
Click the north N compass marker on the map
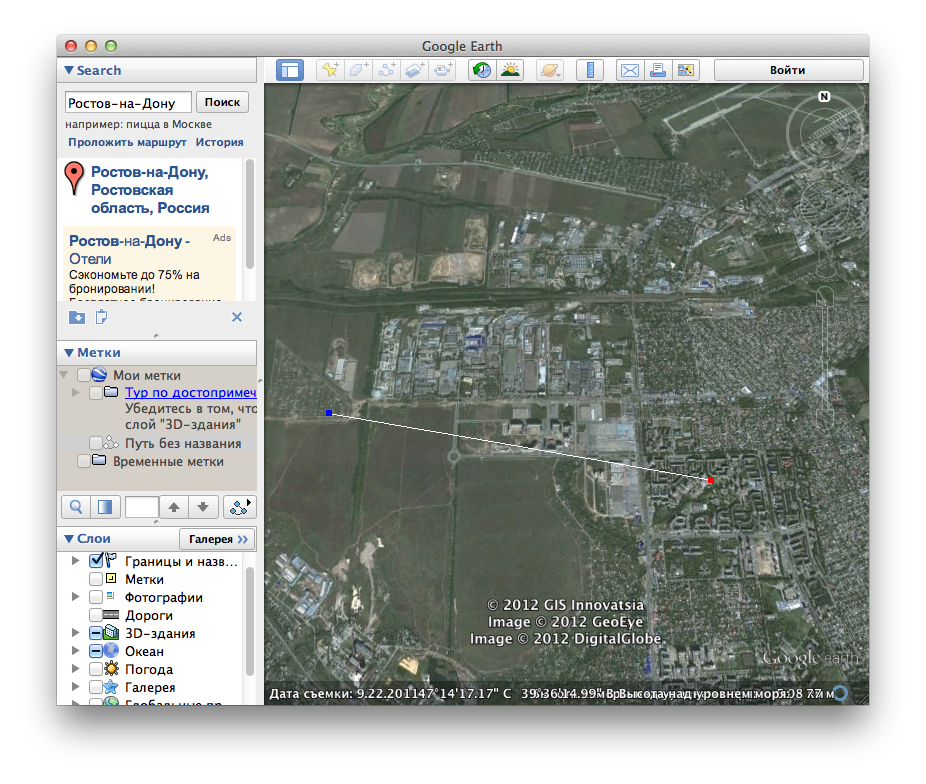824,96
